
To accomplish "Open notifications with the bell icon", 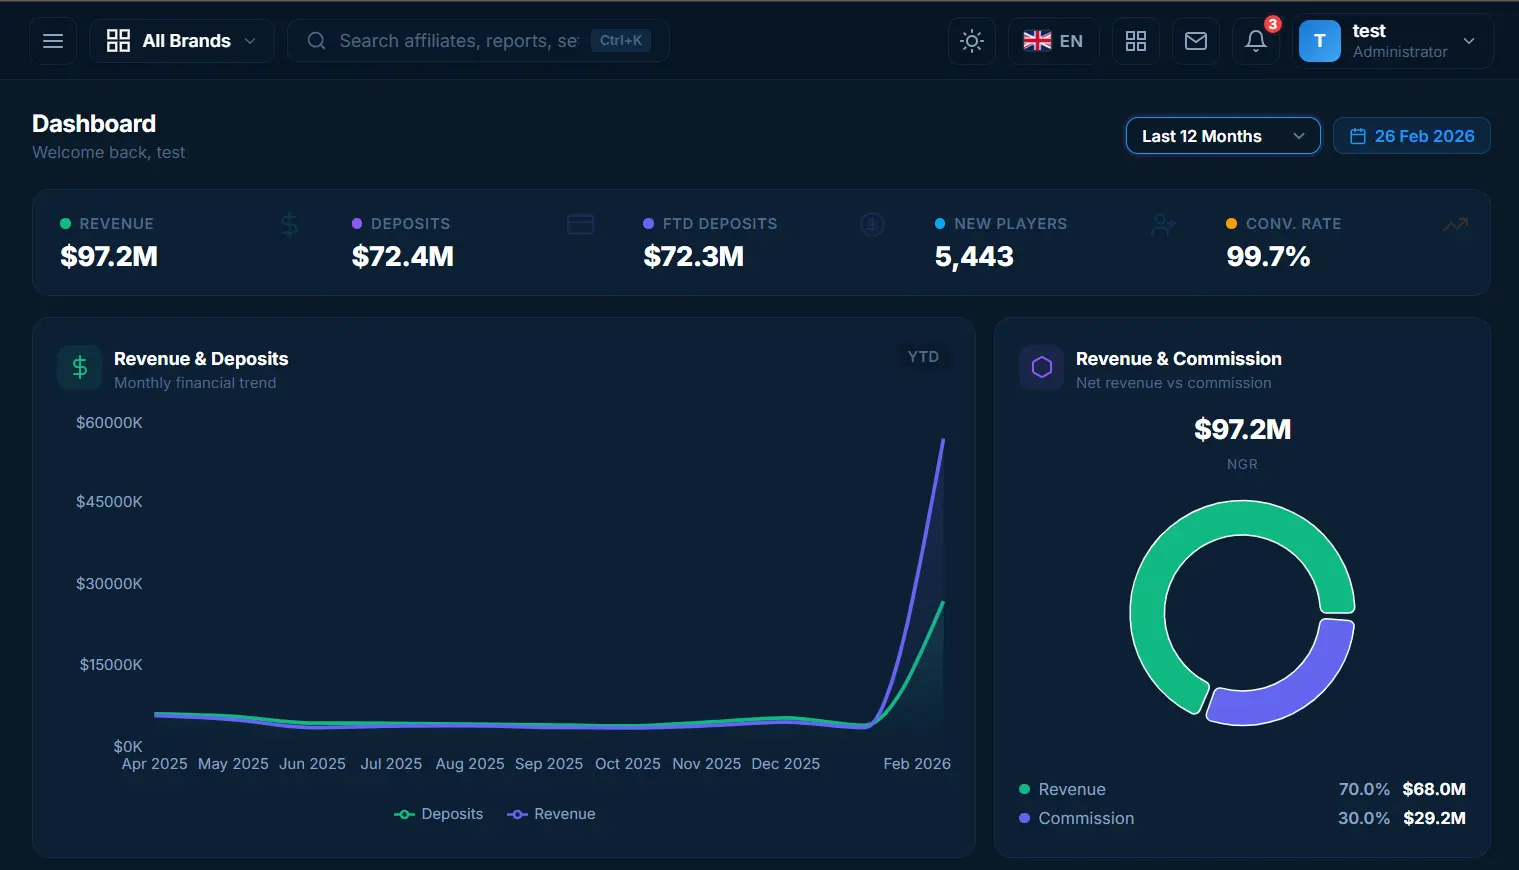I will pyautogui.click(x=1255, y=40).
